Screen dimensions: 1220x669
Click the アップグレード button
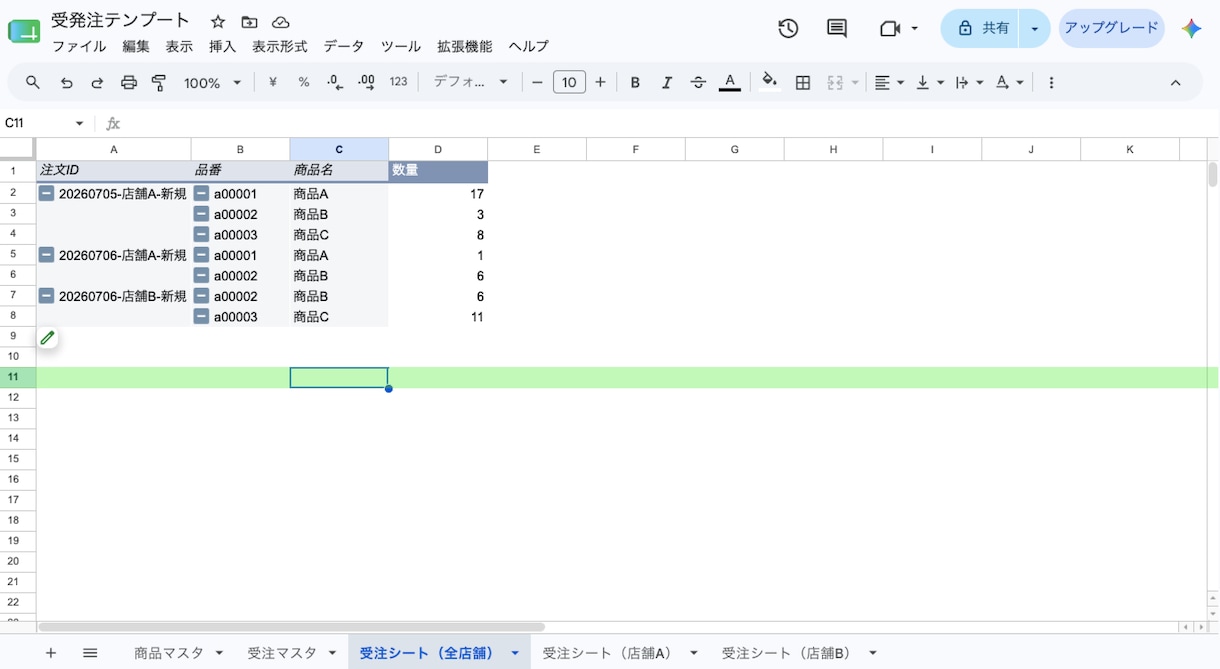click(x=1111, y=29)
